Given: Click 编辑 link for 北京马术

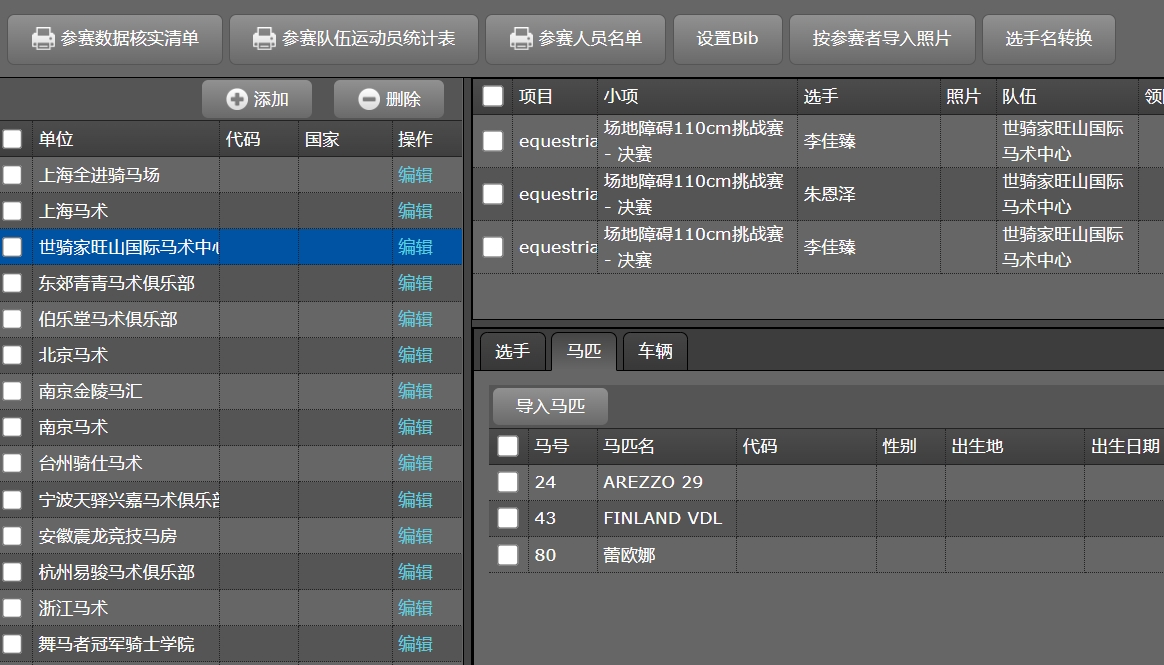Looking at the screenshot, I should click(415, 355).
